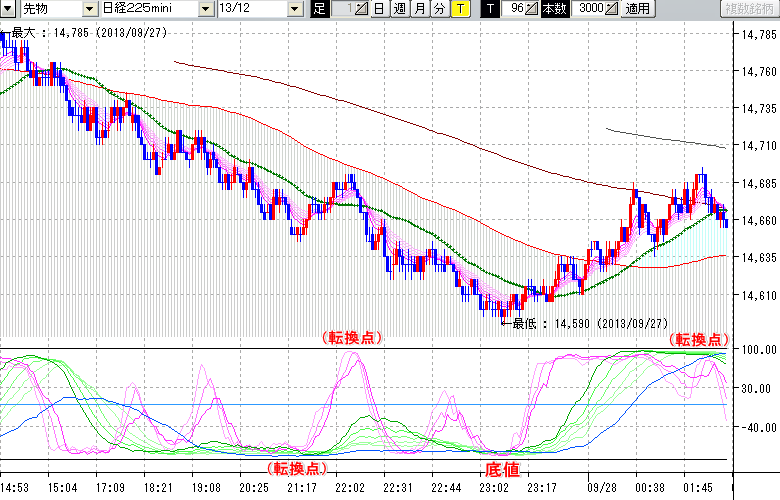Click the leftmost small arrow button in toolbar

(x=8, y=9)
